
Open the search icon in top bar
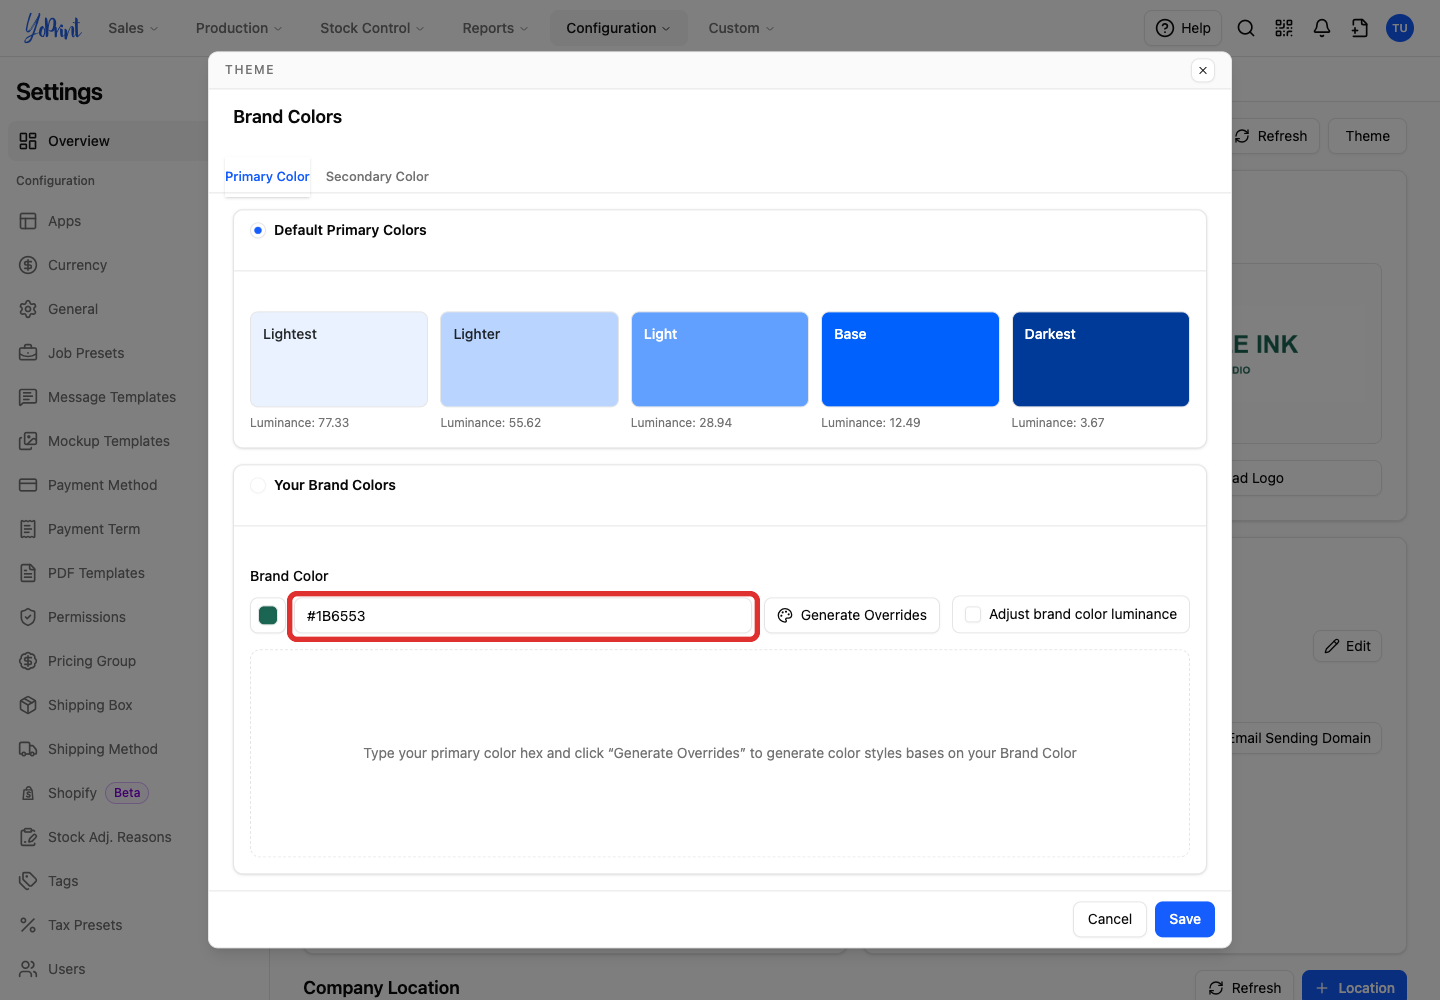pyautogui.click(x=1246, y=28)
